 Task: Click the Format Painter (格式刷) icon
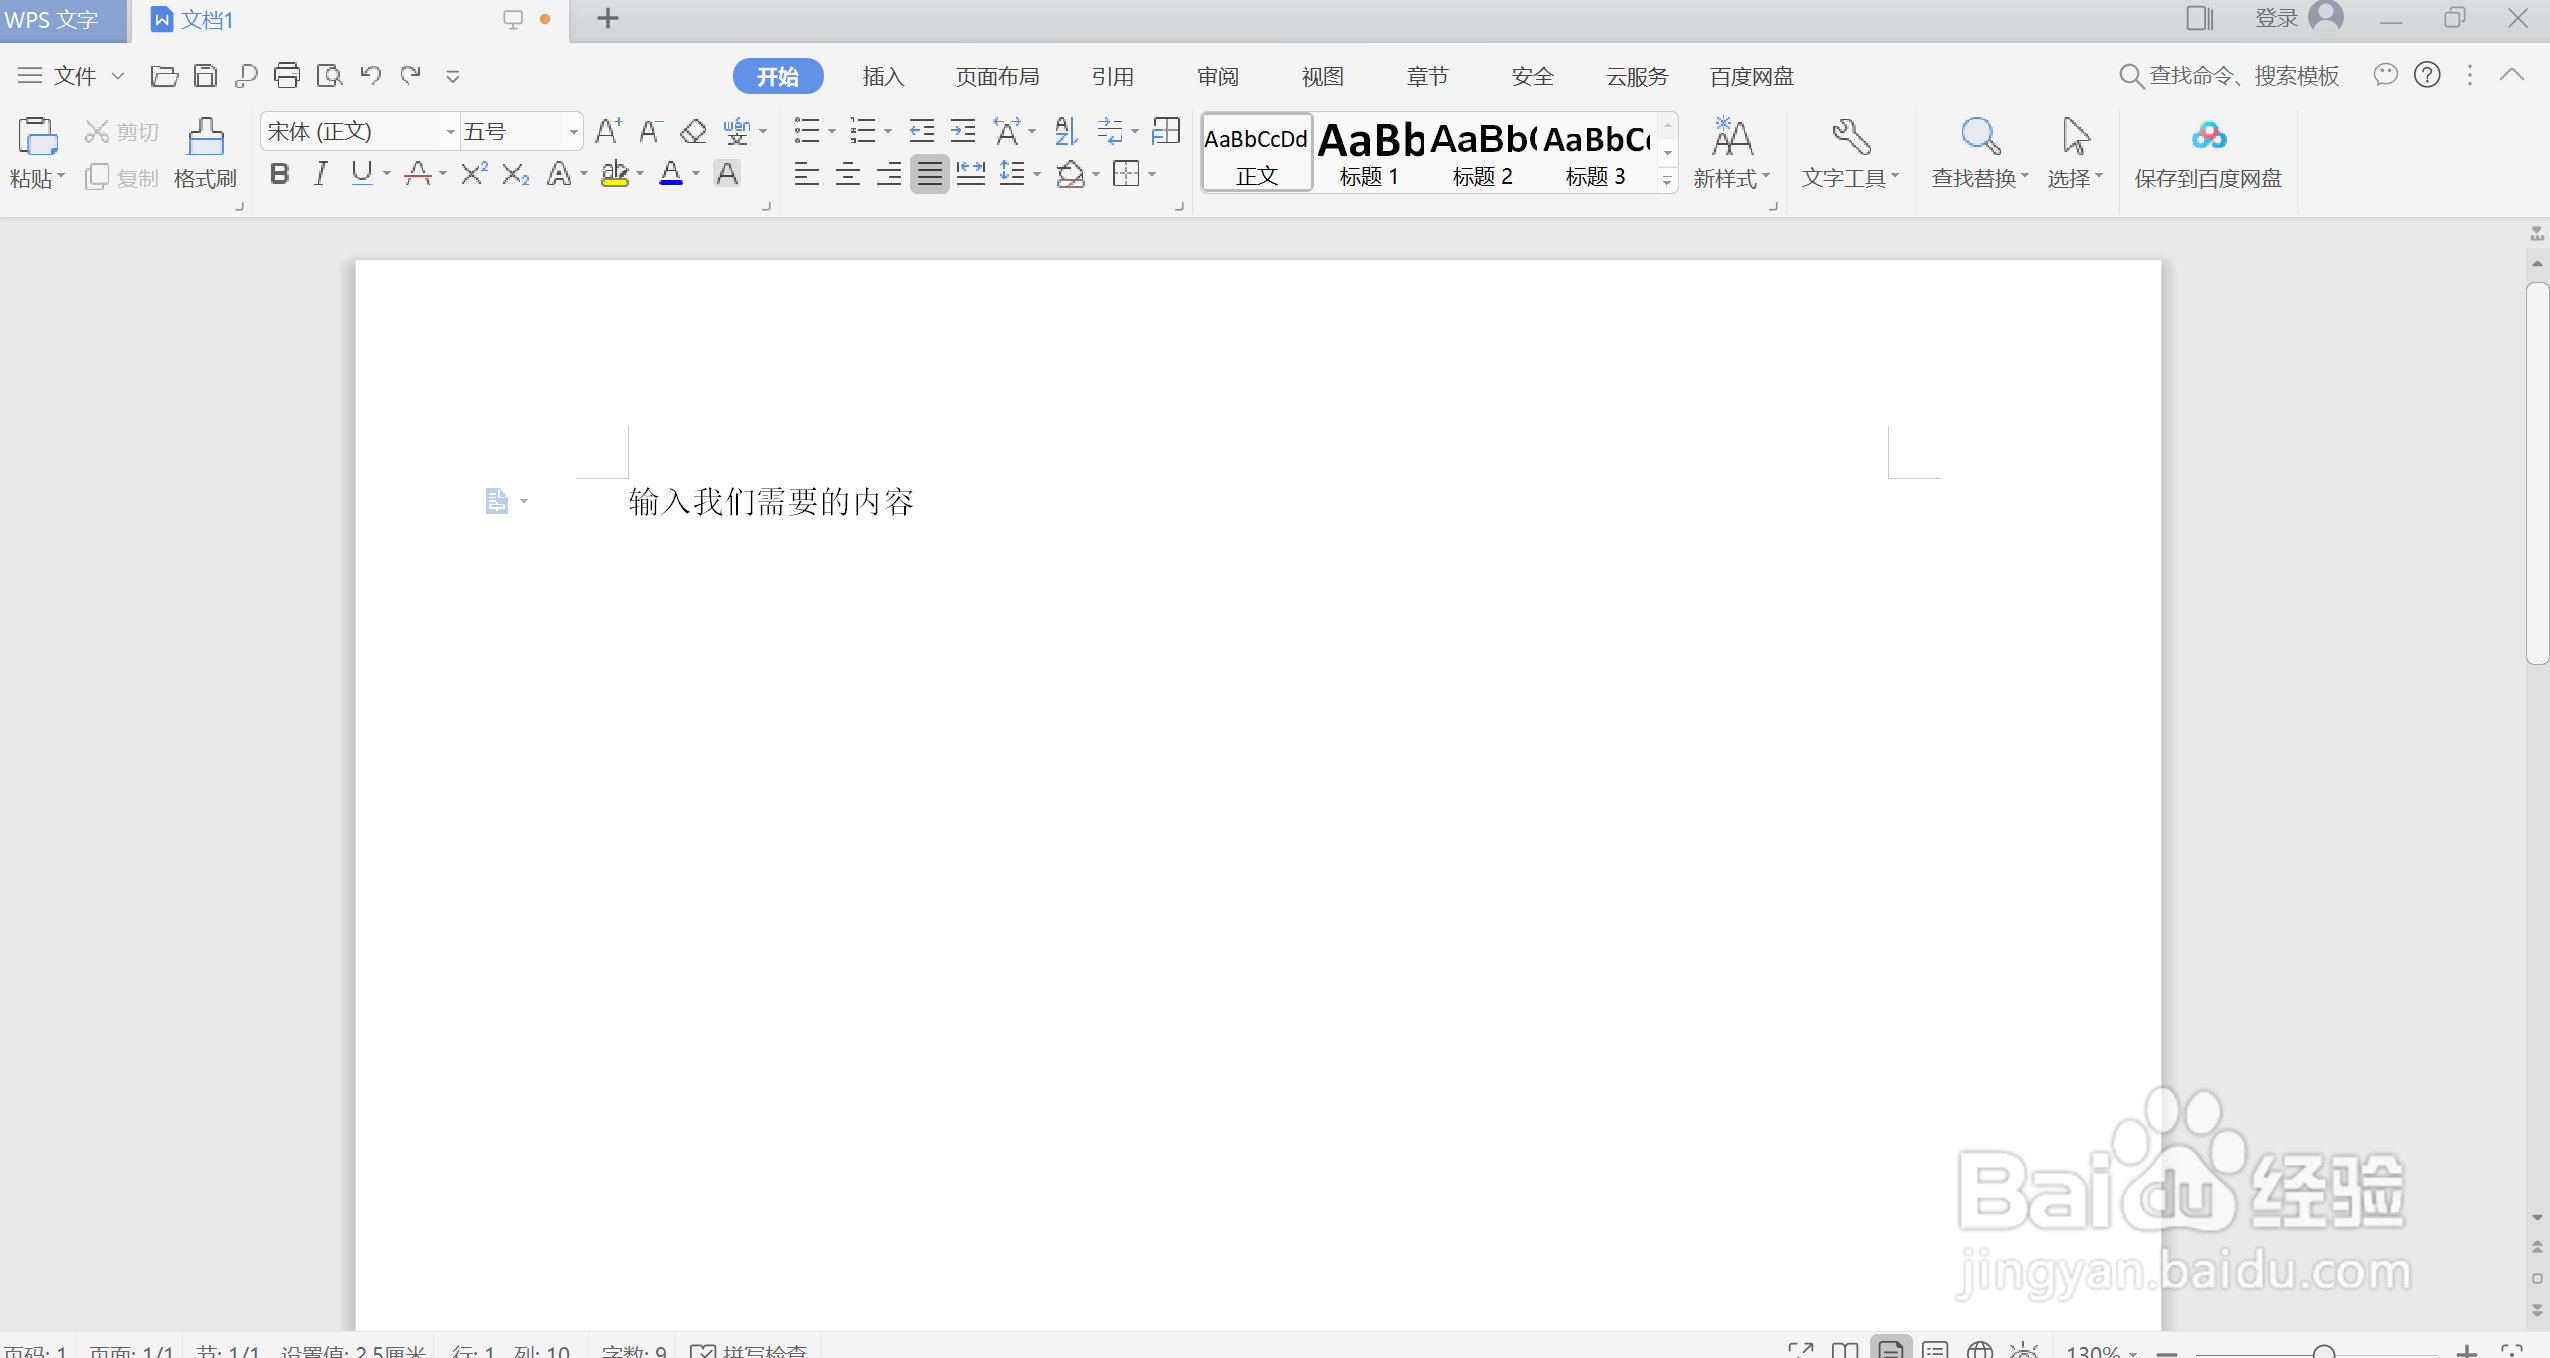coord(205,137)
